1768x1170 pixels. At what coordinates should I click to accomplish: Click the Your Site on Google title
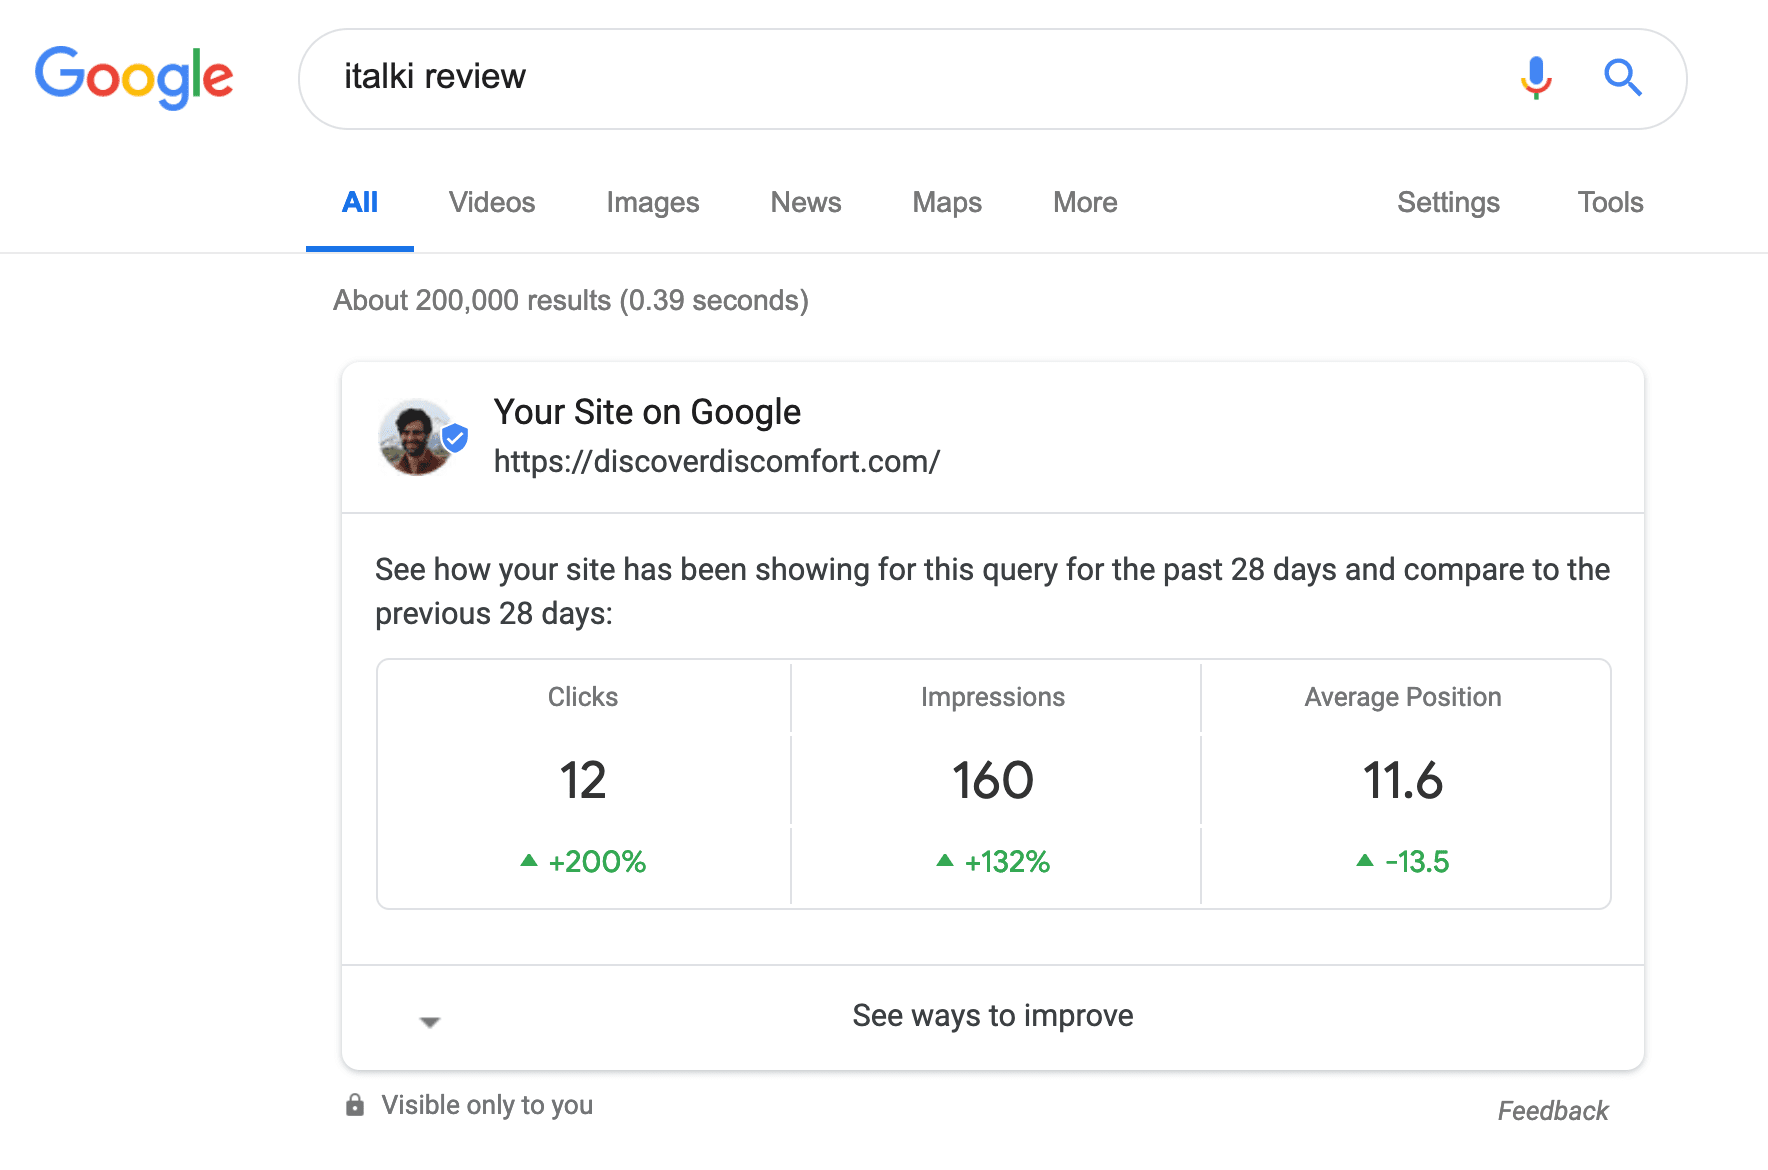pyautogui.click(x=647, y=412)
